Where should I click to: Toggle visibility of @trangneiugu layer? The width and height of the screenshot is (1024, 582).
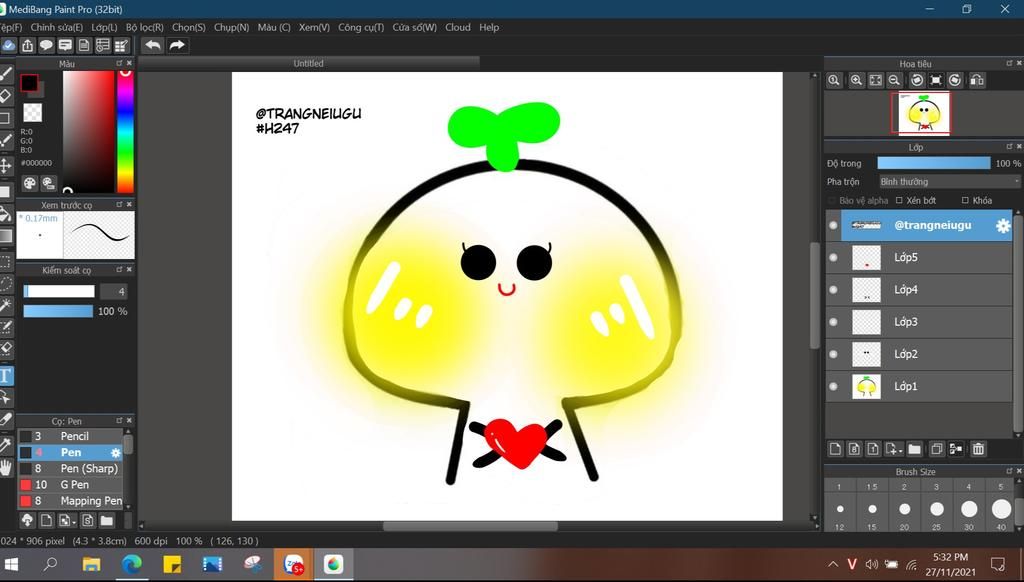pyautogui.click(x=833, y=225)
